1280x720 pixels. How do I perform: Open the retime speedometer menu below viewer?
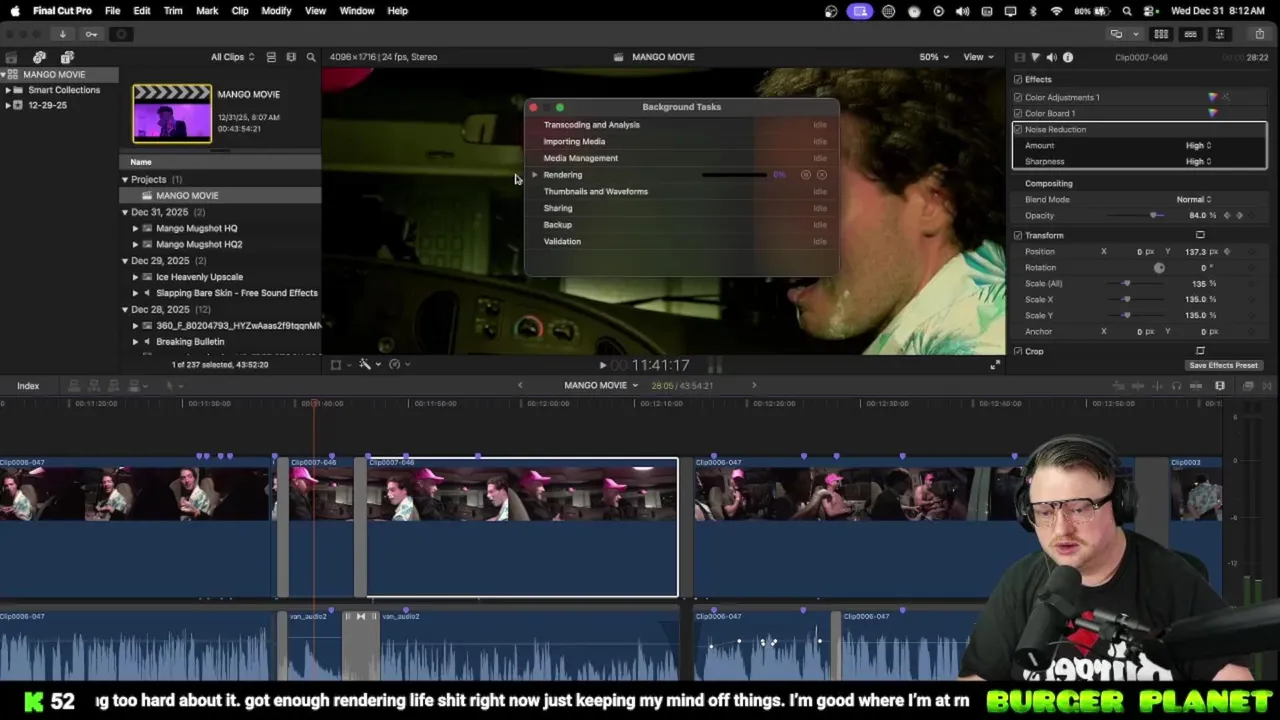click(x=397, y=364)
